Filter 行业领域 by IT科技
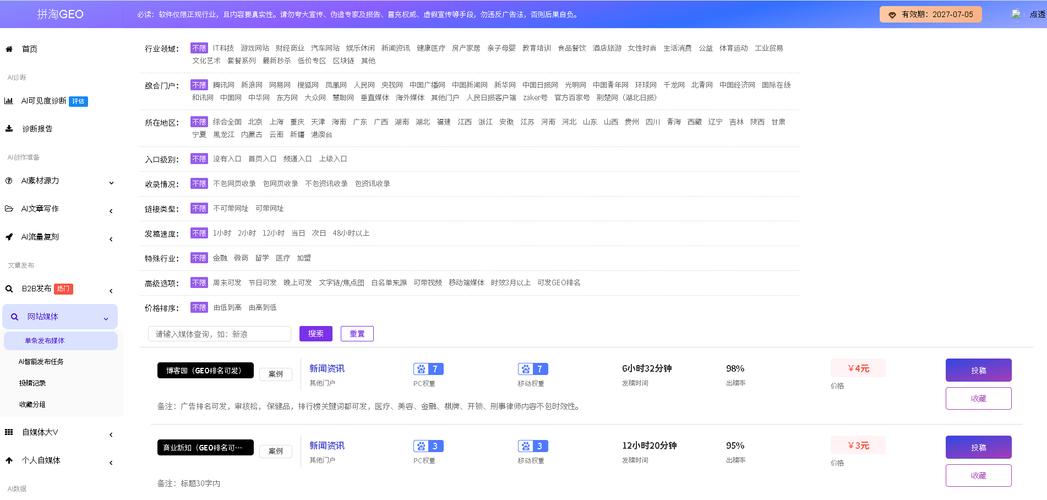The width and height of the screenshot is (1047, 500). coord(223,48)
